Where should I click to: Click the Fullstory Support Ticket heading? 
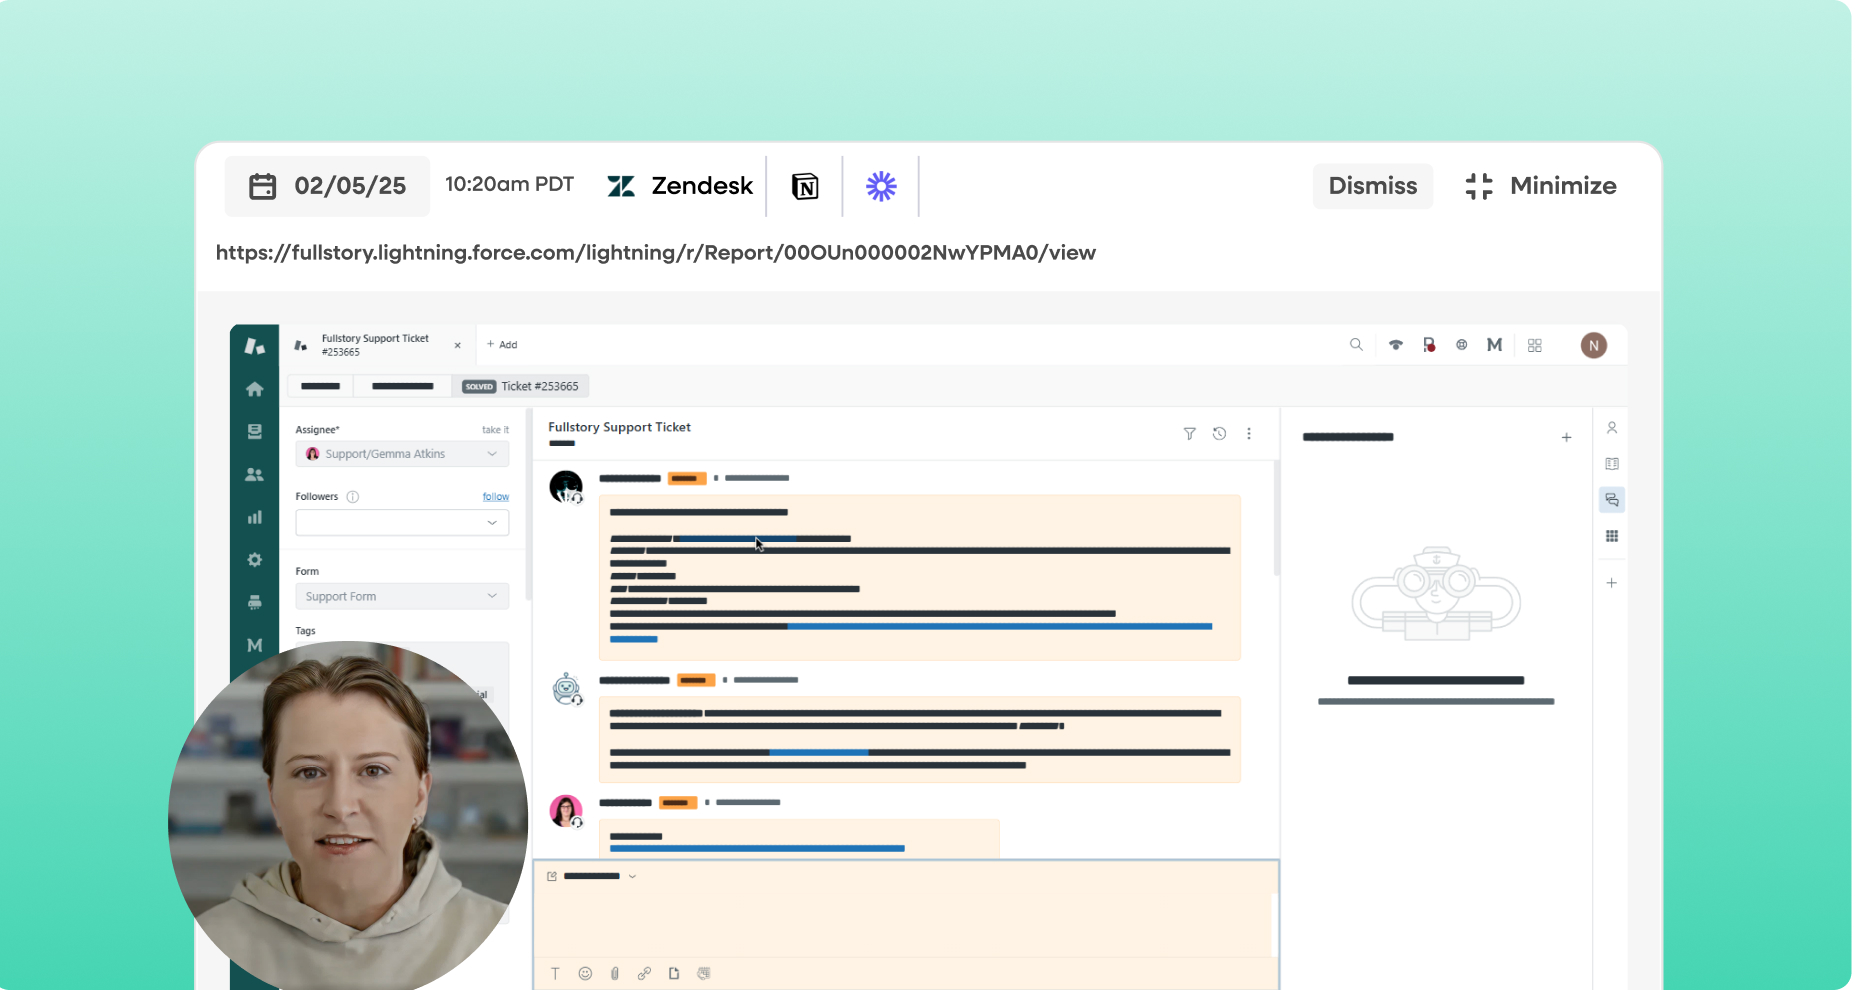pos(619,427)
